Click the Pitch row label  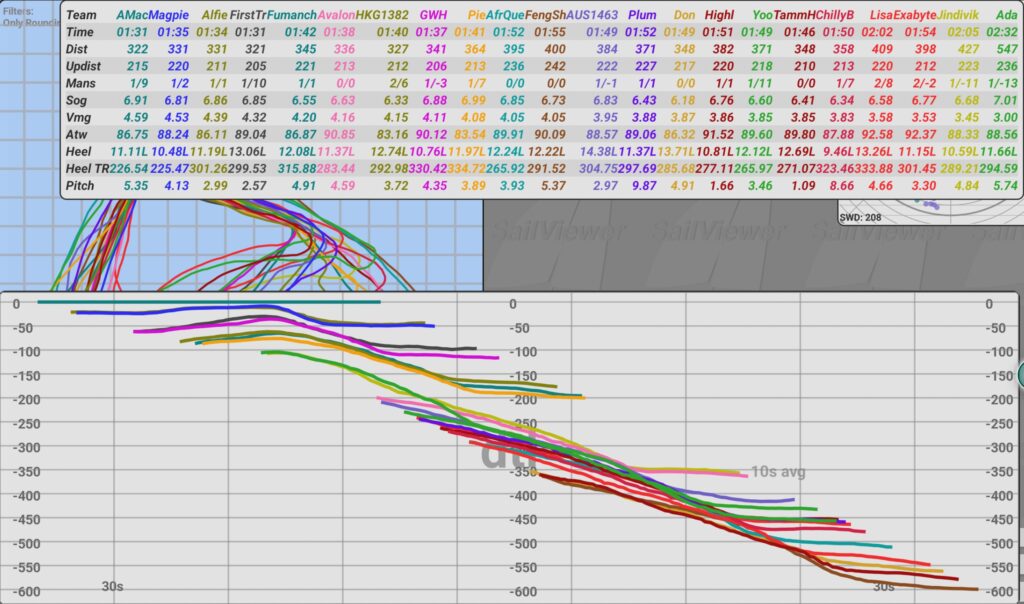pos(80,185)
